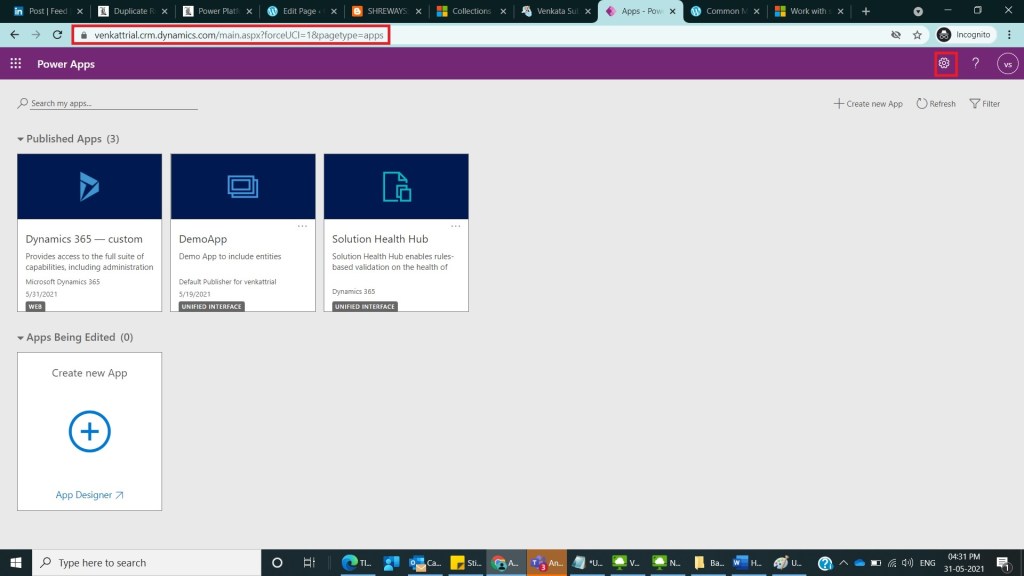
Task: Switch to the Collections browser tab
Action: [465, 11]
